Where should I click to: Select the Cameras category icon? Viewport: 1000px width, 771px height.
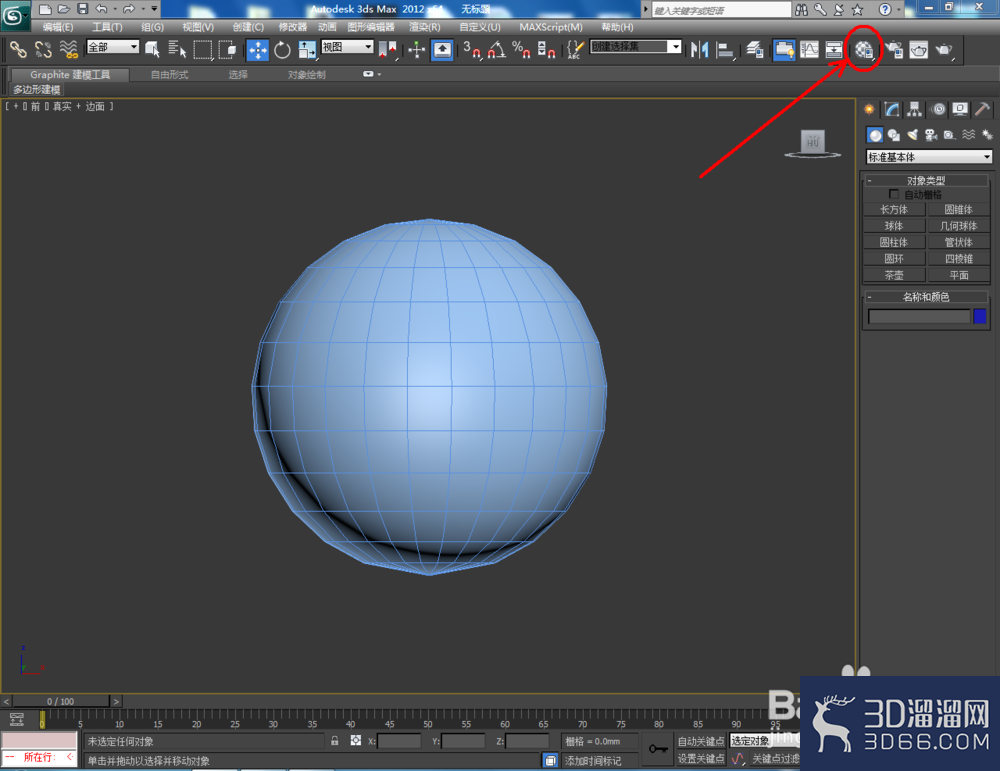click(931, 135)
